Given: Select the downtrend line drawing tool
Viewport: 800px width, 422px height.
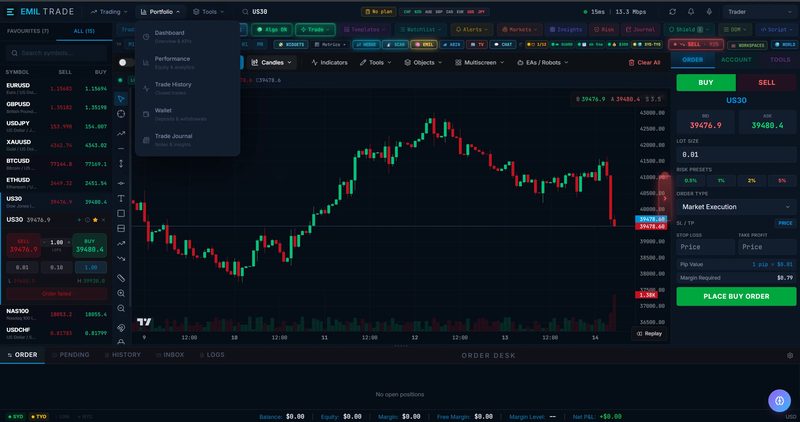Looking at the screenshot, I should [121, 259].
